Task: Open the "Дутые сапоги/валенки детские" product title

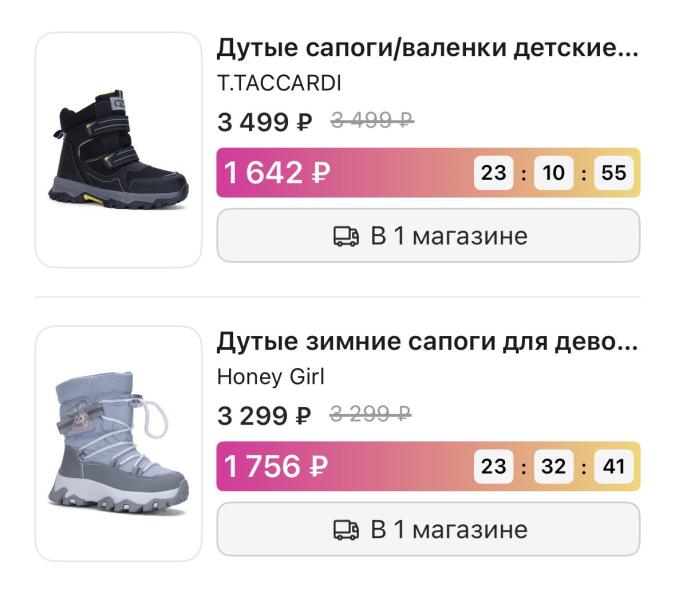Action: [x=427, y=48]
